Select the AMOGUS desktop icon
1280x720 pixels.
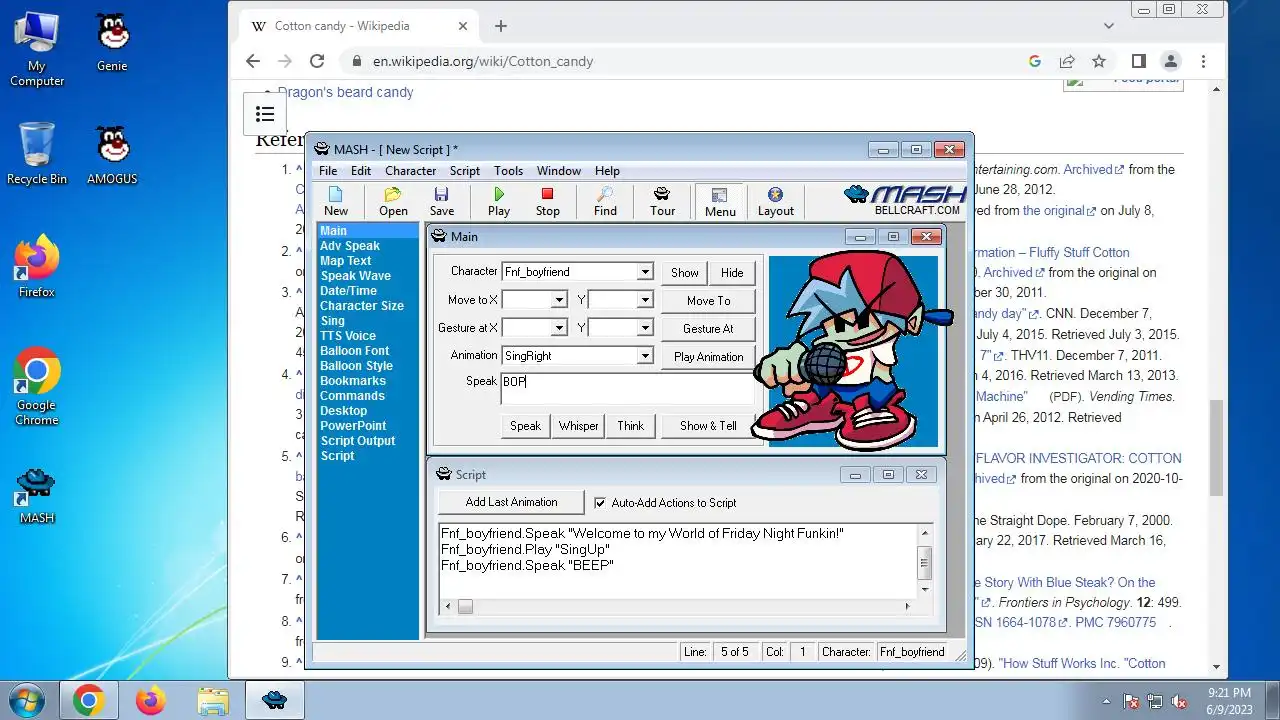(112, 155)
